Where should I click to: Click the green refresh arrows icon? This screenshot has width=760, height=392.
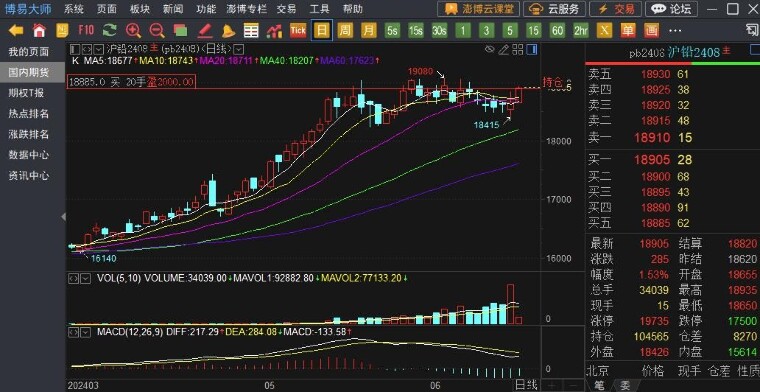(110, 31)
